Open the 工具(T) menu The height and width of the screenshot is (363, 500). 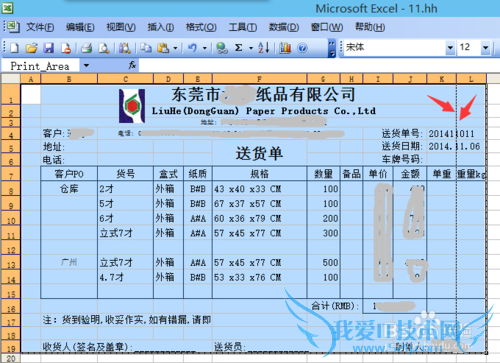(242, 27)
